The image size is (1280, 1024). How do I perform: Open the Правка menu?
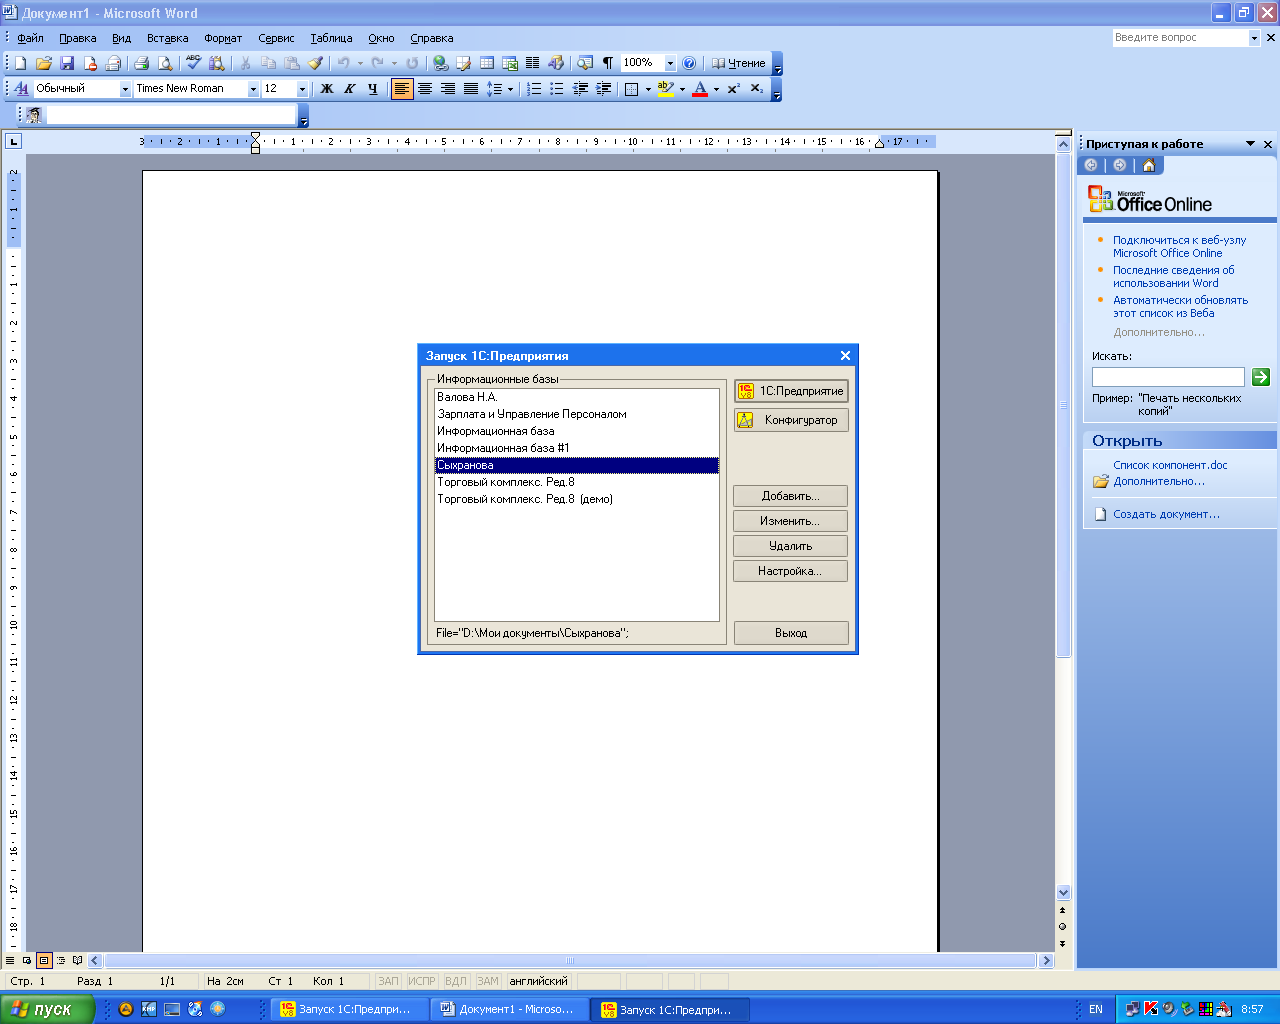(77, 38)
